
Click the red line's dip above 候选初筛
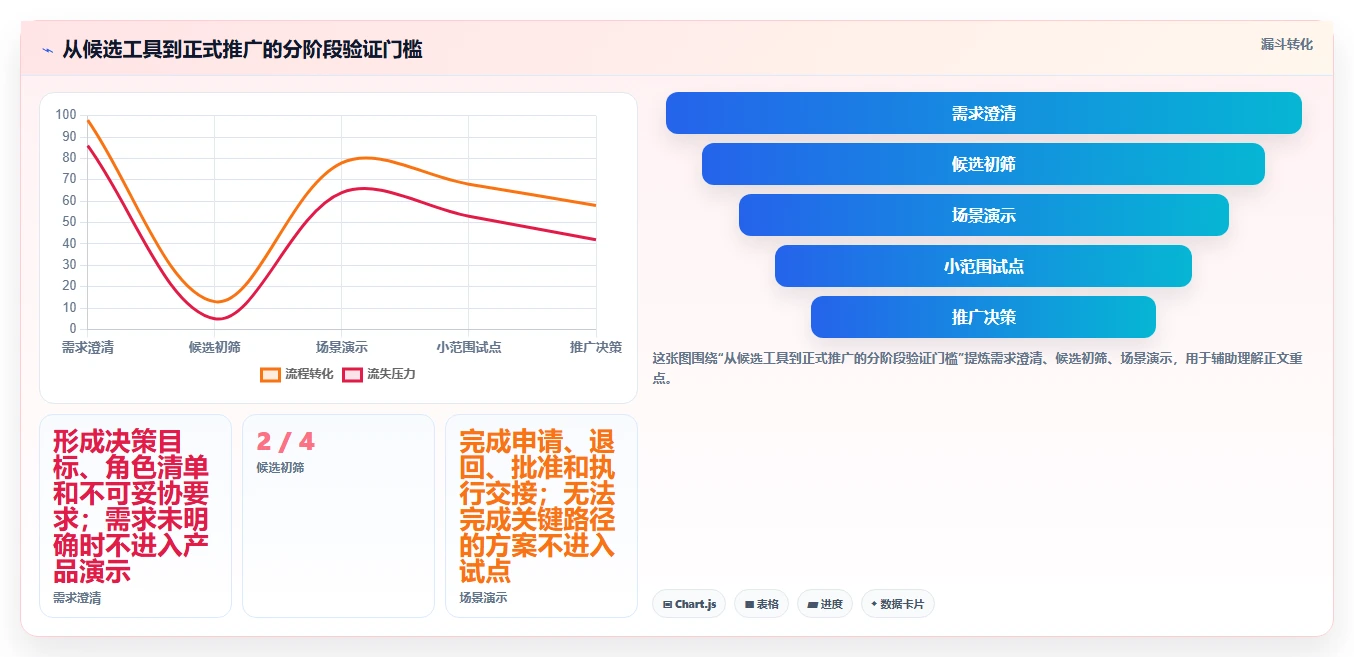pos(219,319)
